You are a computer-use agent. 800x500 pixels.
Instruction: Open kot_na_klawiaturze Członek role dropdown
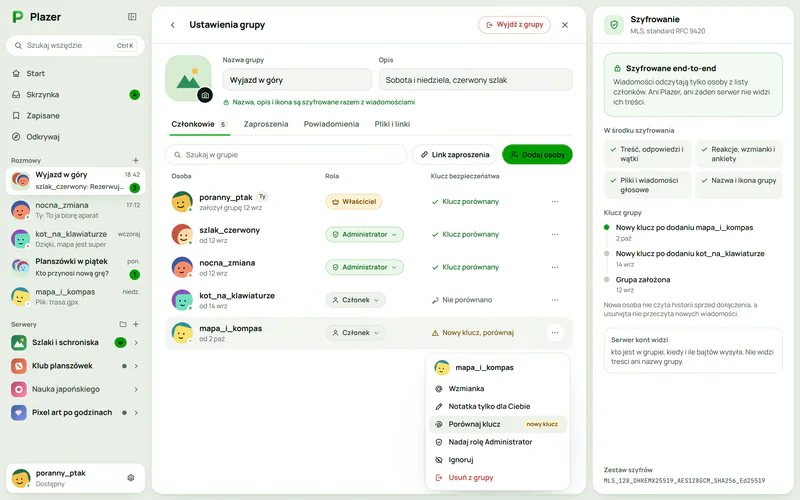coord(356,300)
